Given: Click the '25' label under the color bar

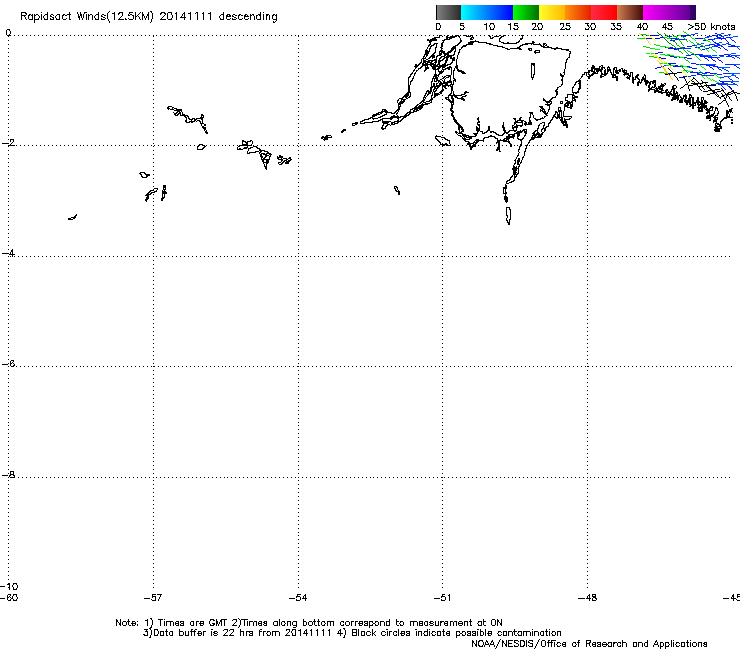Looking at the screenshot, I should 565,27.
